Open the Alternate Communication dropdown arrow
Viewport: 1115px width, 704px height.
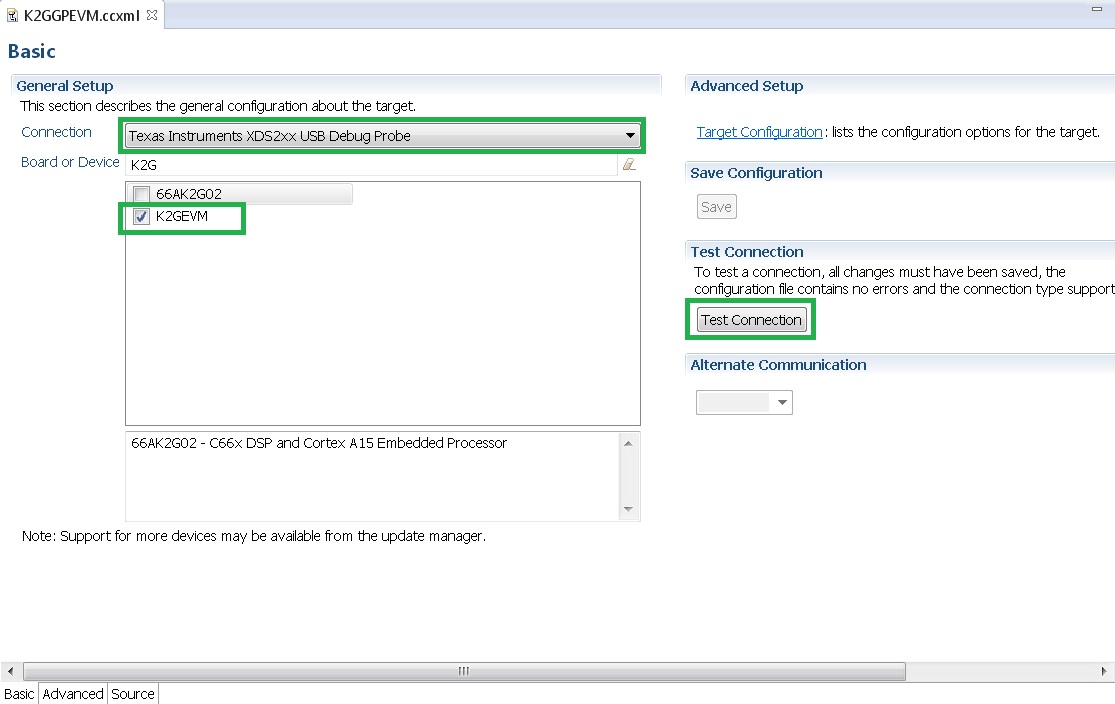pyautogui.click(x=784, y=402)
